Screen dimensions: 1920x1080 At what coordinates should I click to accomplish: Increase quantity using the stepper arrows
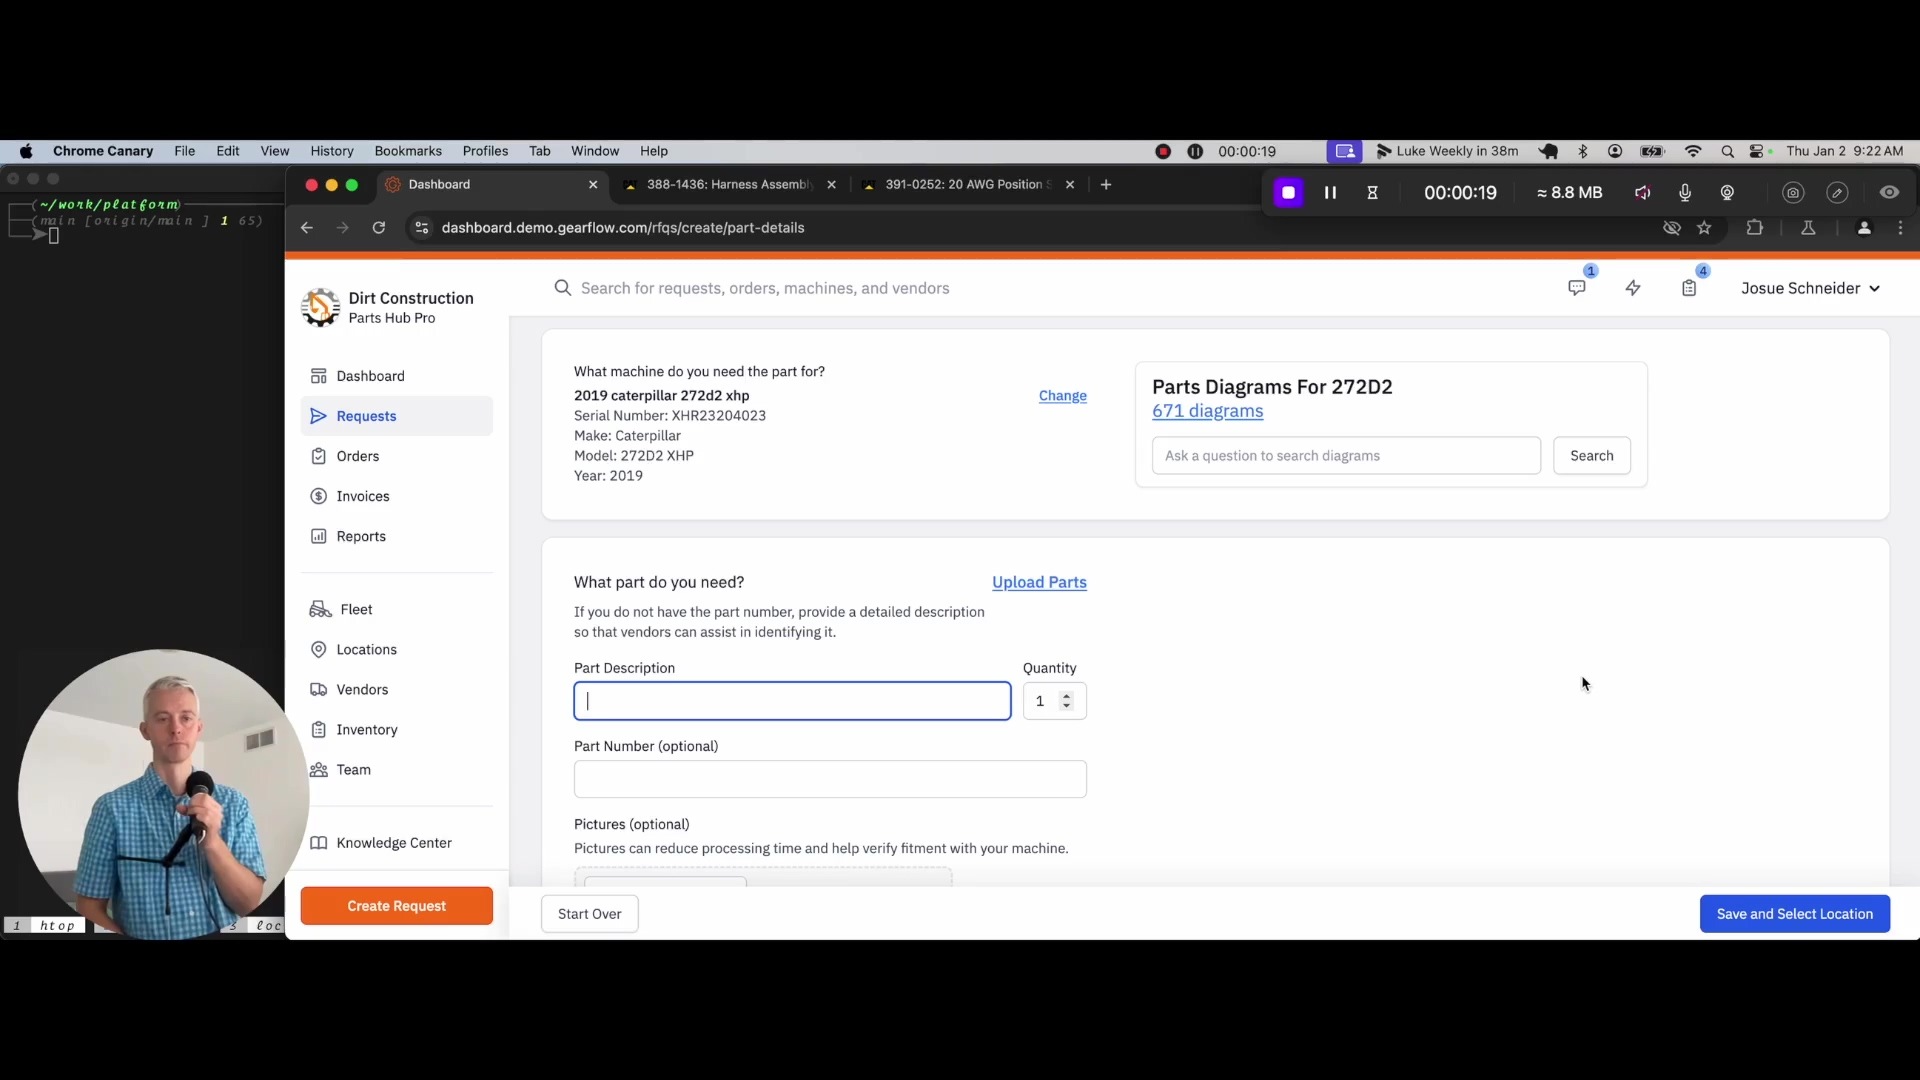1066,695
